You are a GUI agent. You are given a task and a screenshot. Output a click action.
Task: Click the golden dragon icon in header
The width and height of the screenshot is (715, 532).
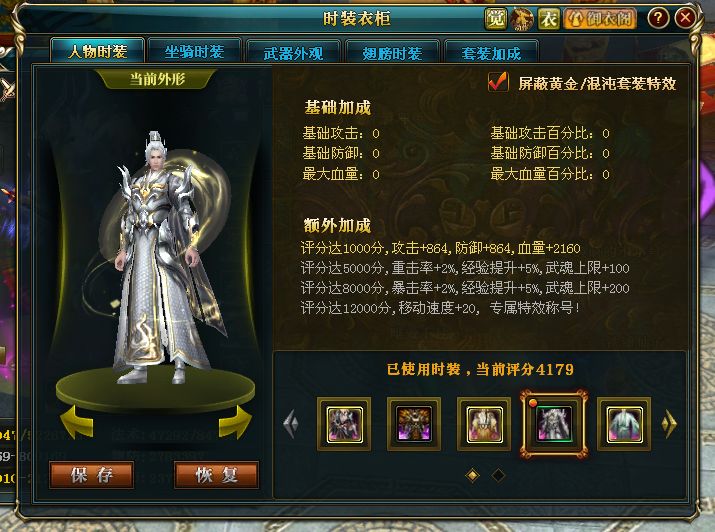coord(522,19)
